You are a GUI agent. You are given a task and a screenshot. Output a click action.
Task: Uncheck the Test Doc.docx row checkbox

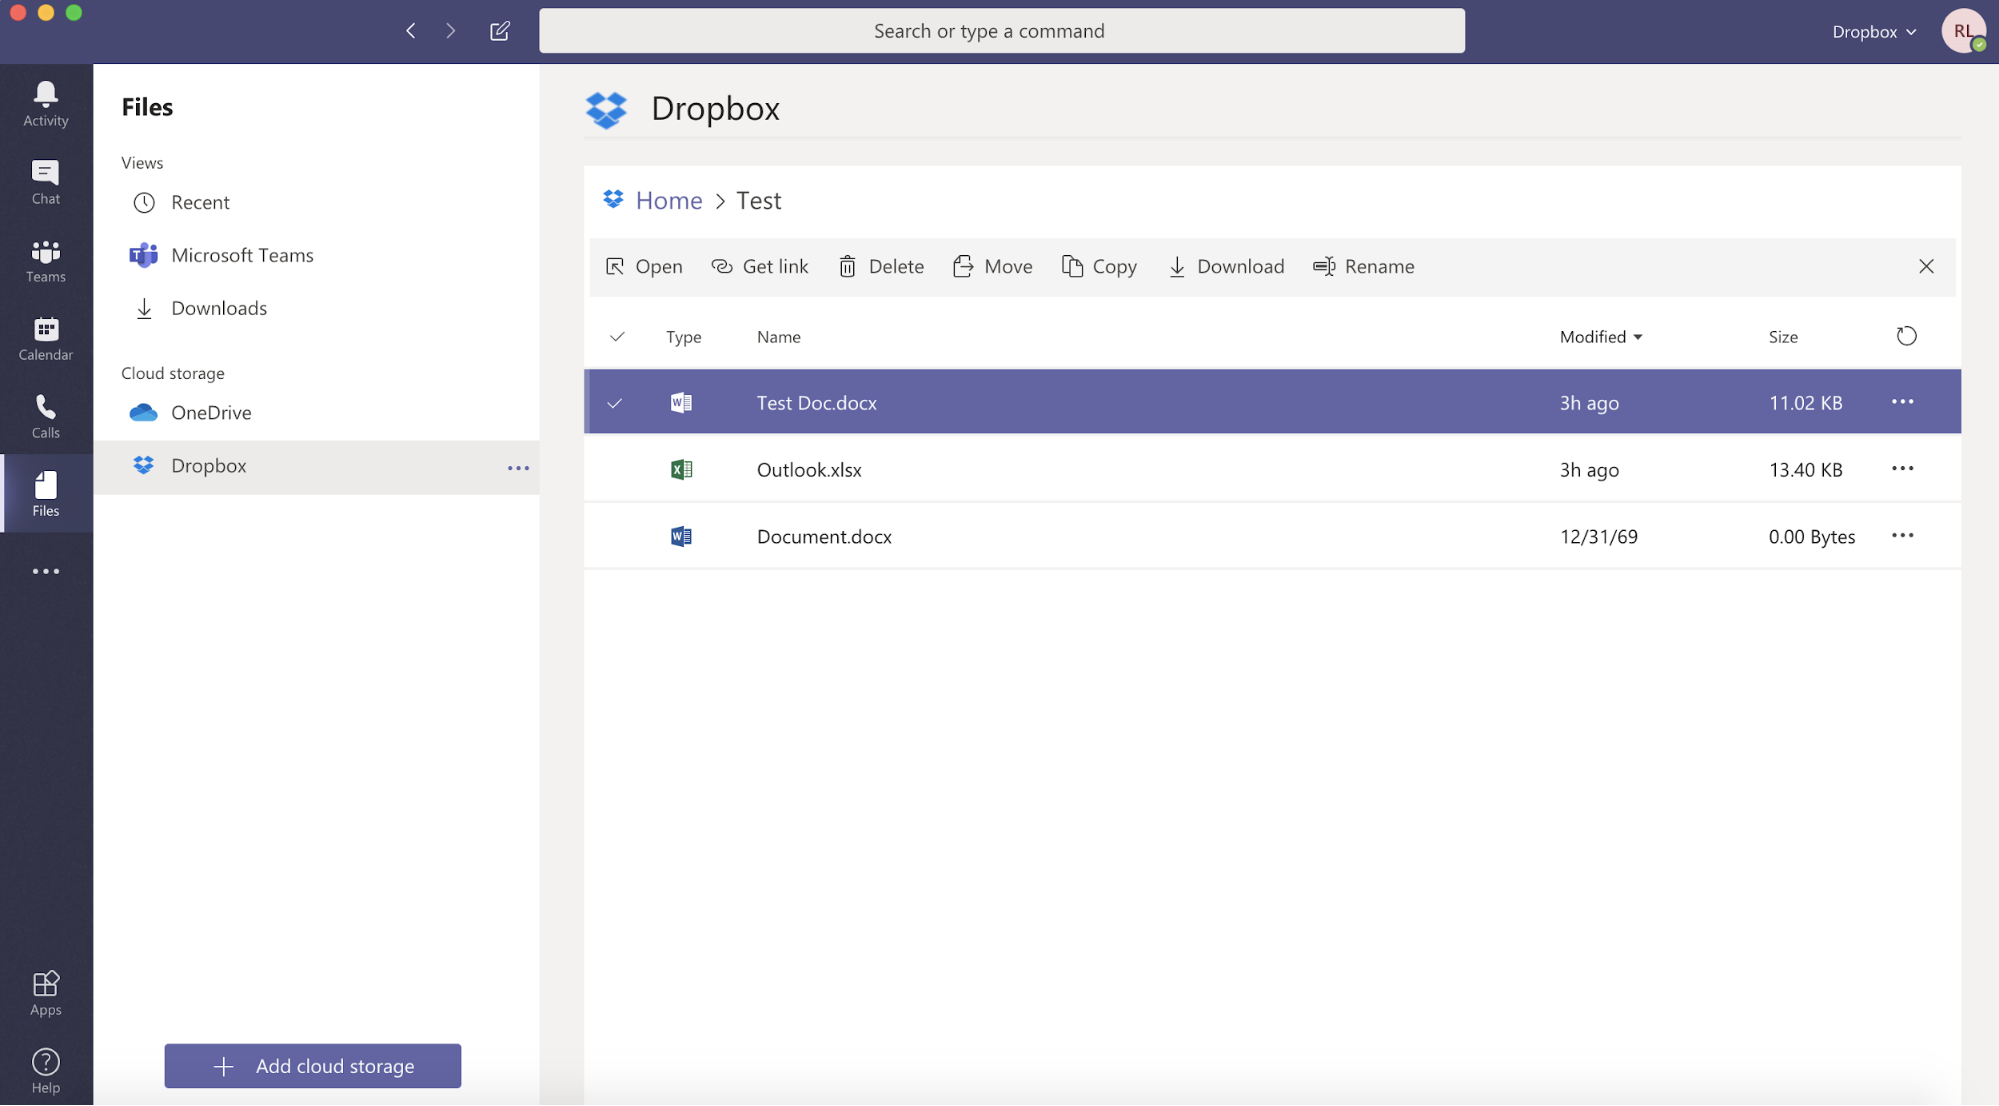pos(615,403)
